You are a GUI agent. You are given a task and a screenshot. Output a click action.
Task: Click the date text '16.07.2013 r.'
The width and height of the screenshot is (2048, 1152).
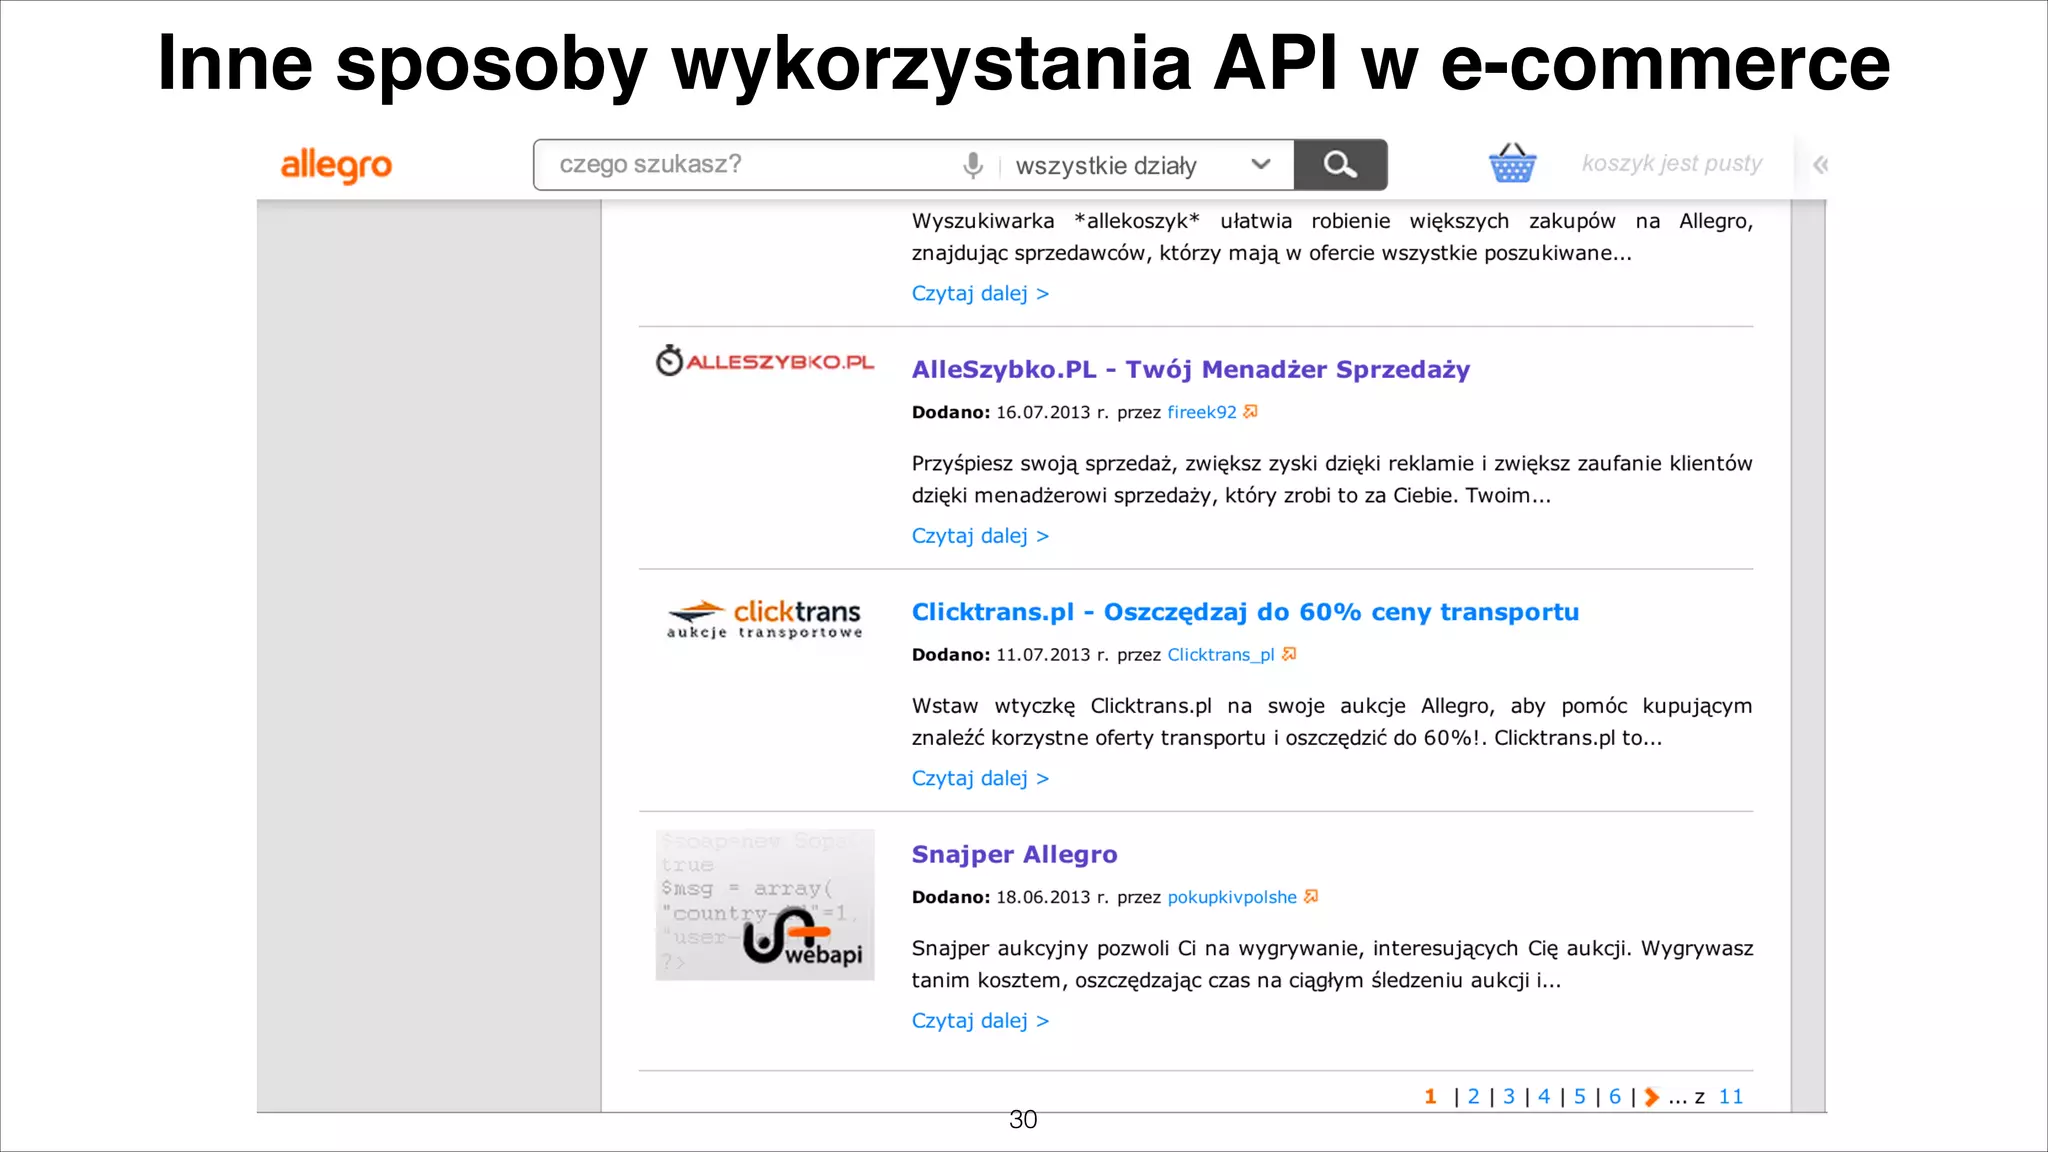point(1052,412)
